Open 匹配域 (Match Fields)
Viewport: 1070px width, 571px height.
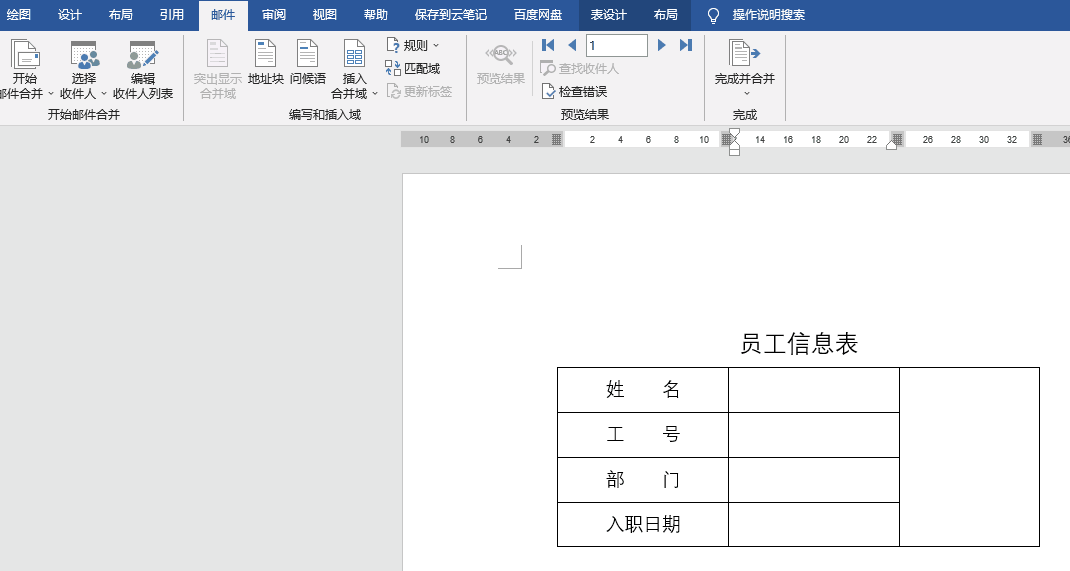tap(413, 68)
